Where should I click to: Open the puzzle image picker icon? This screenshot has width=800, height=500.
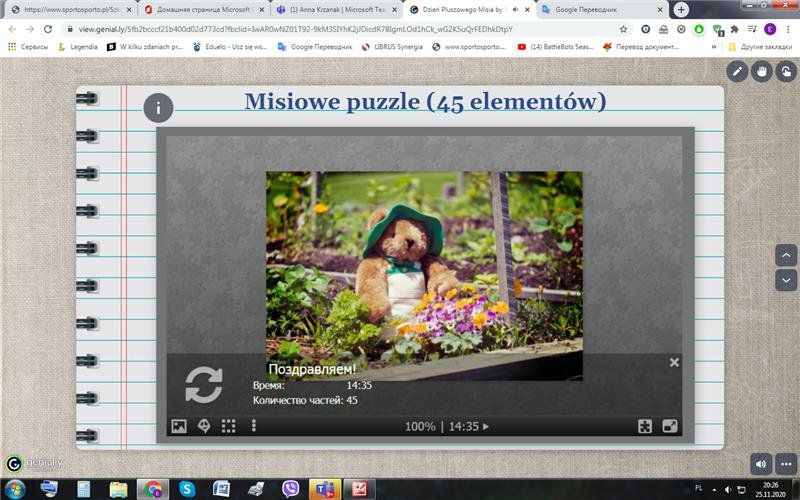(179, 426)
